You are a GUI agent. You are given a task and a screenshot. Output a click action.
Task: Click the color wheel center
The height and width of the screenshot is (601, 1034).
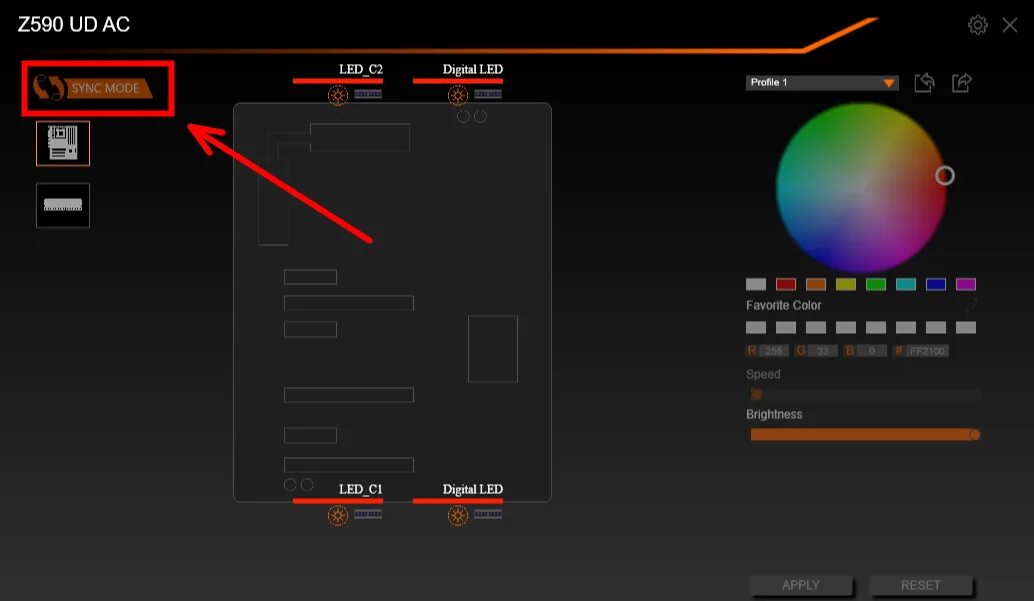pos(861,188)
